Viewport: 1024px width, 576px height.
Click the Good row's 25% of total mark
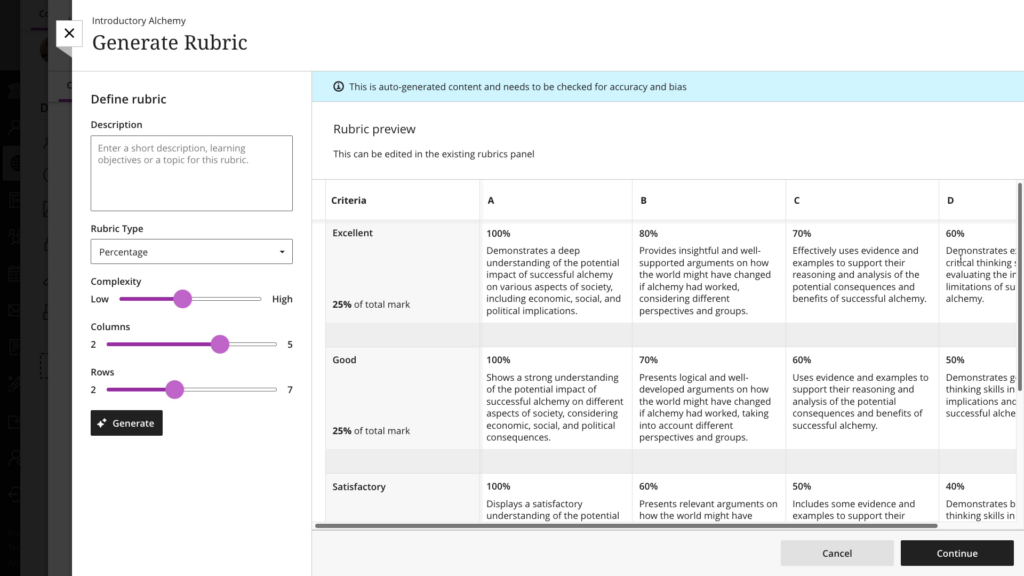point(371,431)
